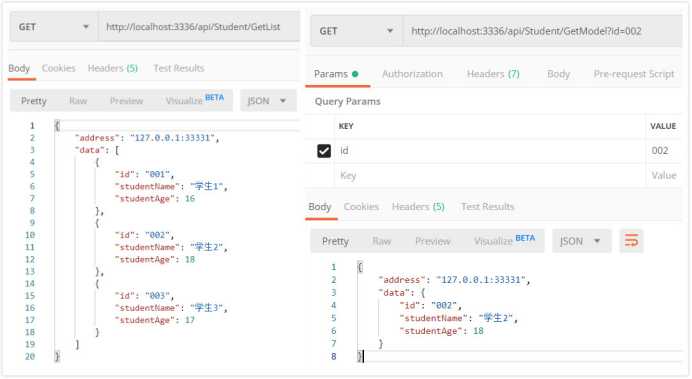Switch to the Authorization tab
The width and height of the screenshot is (692, 379).
click(412, 74)
